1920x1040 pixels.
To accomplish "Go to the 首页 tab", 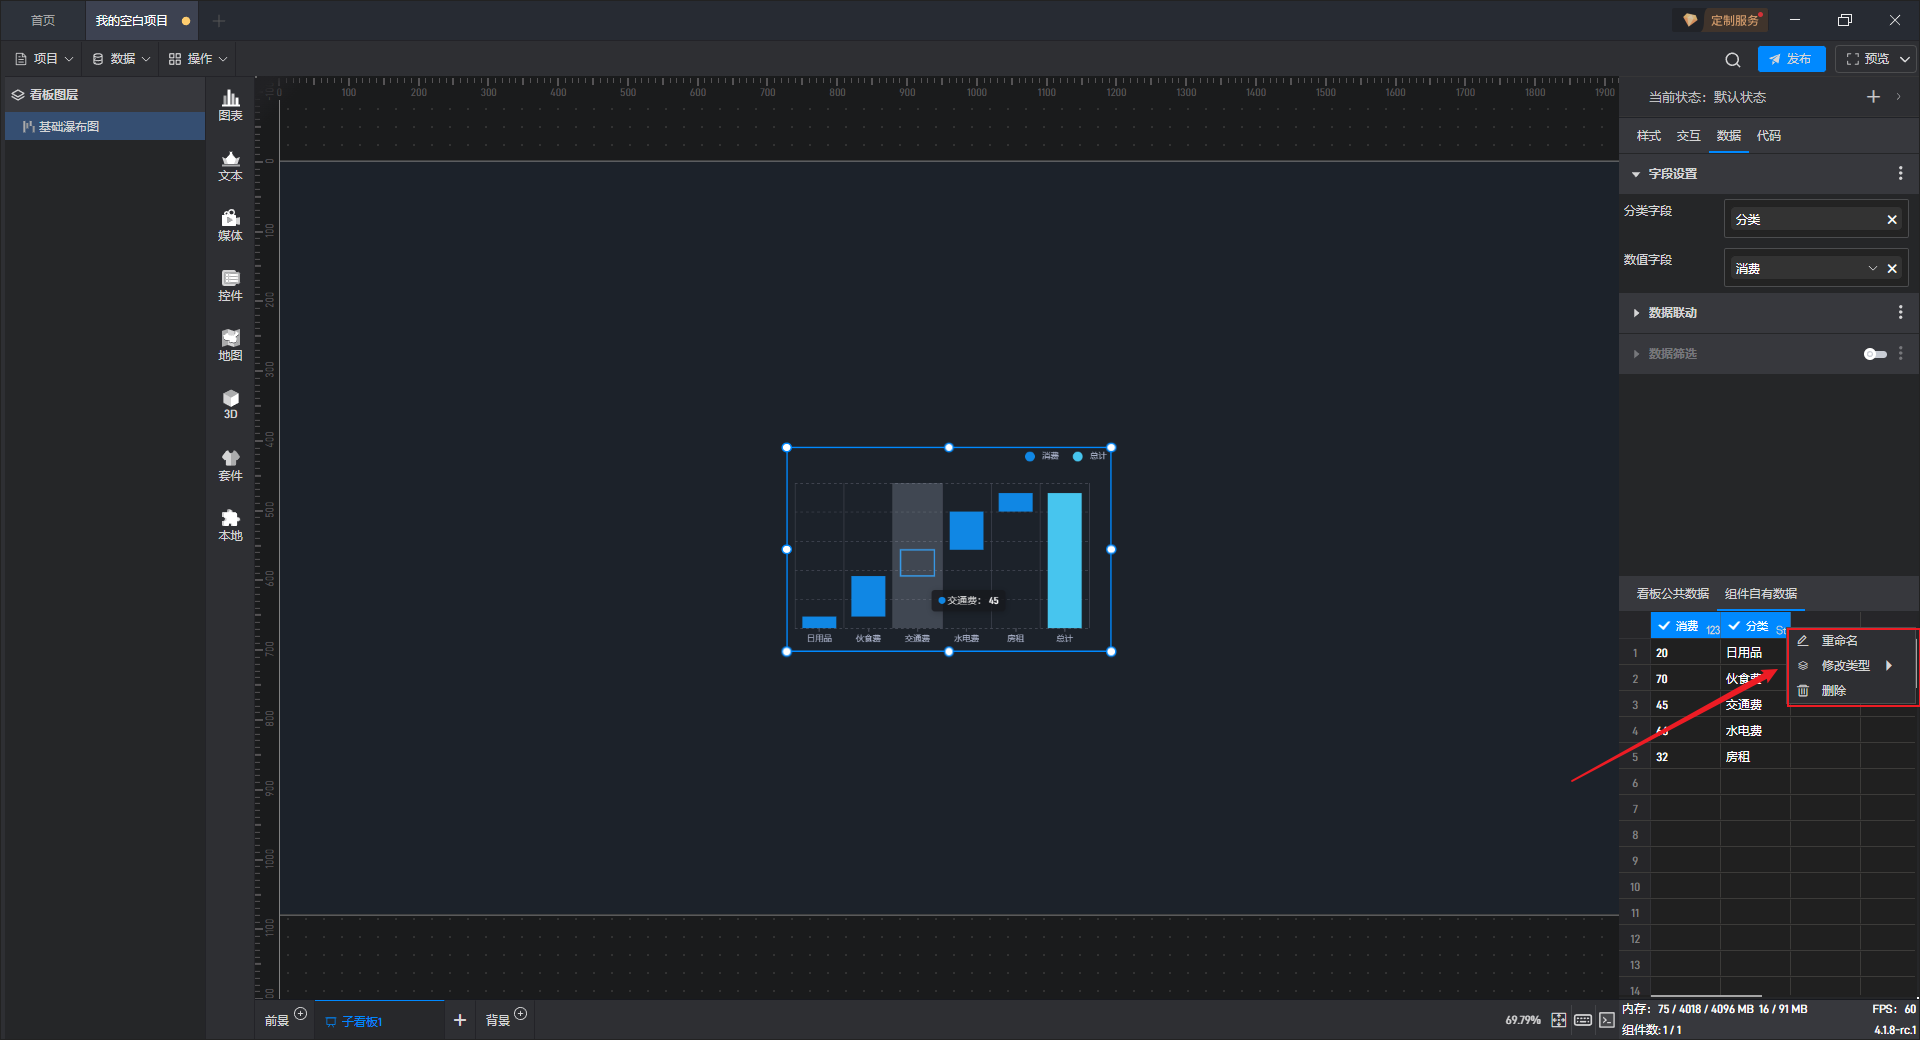I will coord(43,20).
